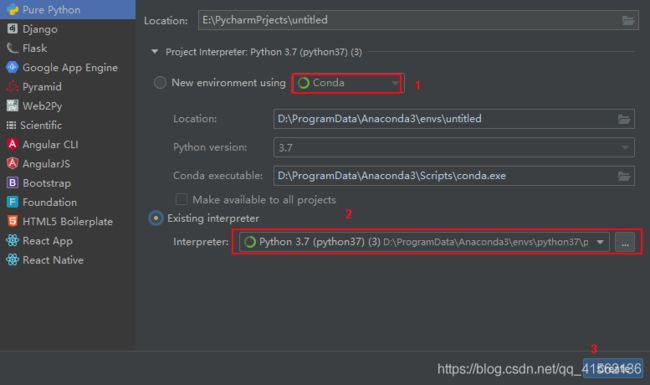Click the Angular CLI icon
This screenshot has width=650, height=385.
12,144
